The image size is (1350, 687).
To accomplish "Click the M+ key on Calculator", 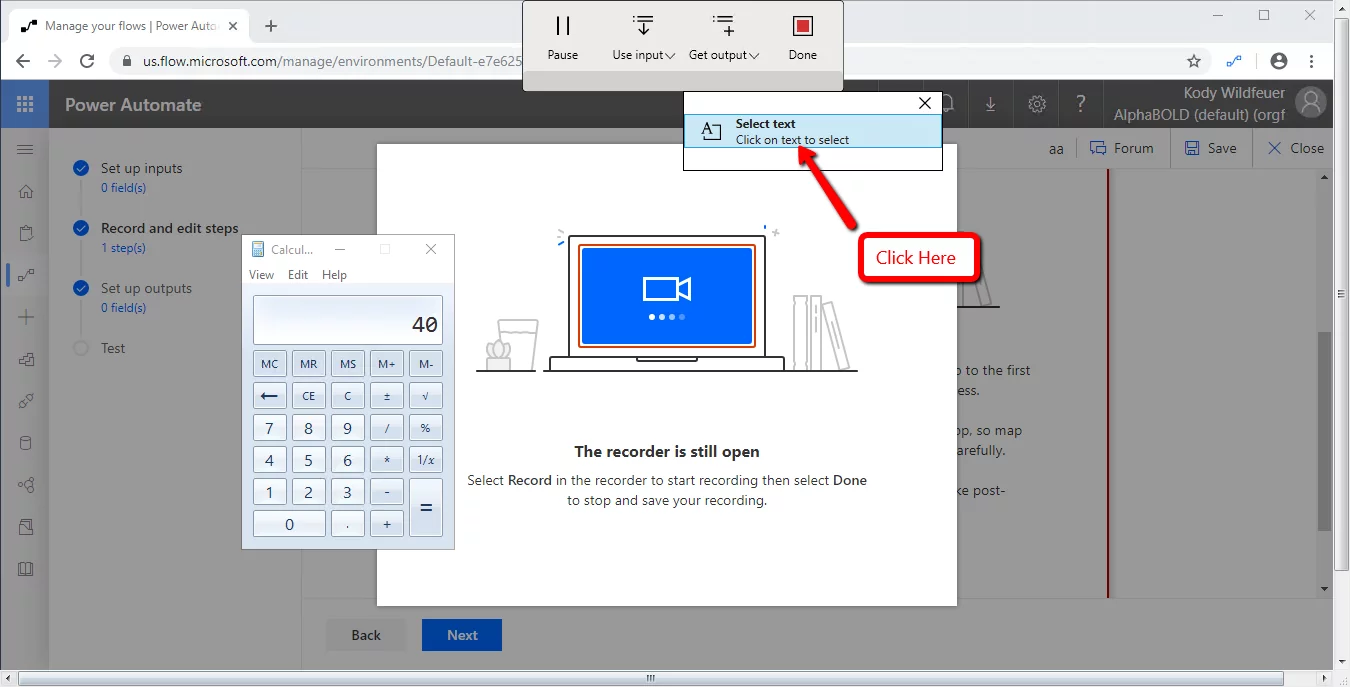I will click(x=387, y=364).
